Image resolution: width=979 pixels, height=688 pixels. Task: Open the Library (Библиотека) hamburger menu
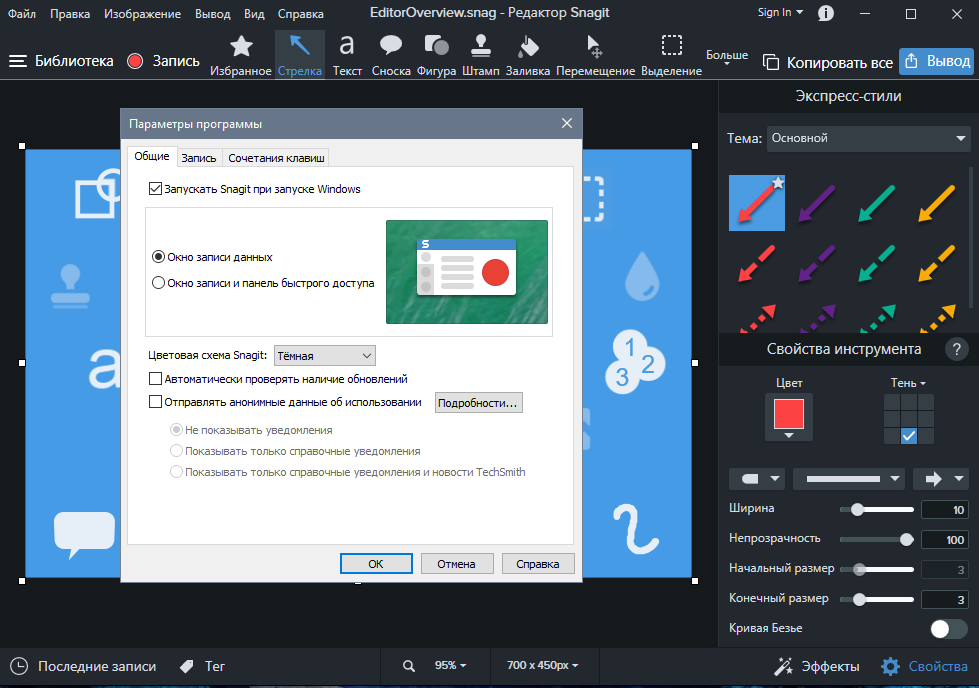click(x=61, y=61)
